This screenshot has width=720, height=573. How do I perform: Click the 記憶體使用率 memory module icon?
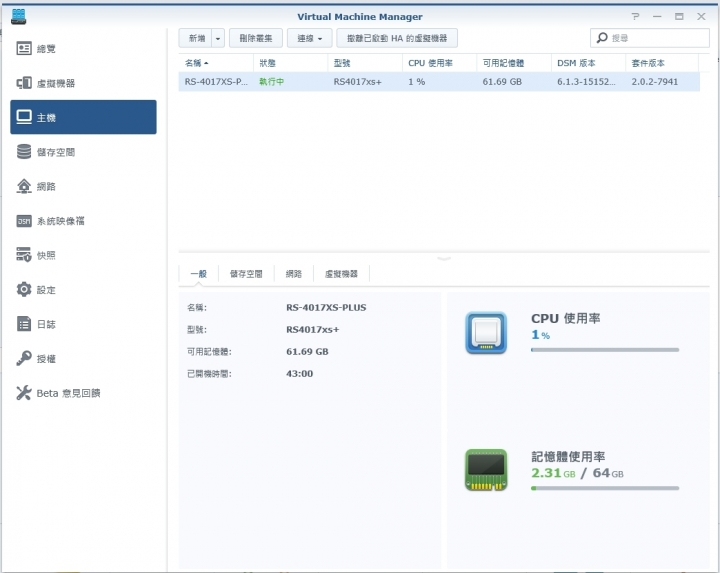(x=486, y=470)
